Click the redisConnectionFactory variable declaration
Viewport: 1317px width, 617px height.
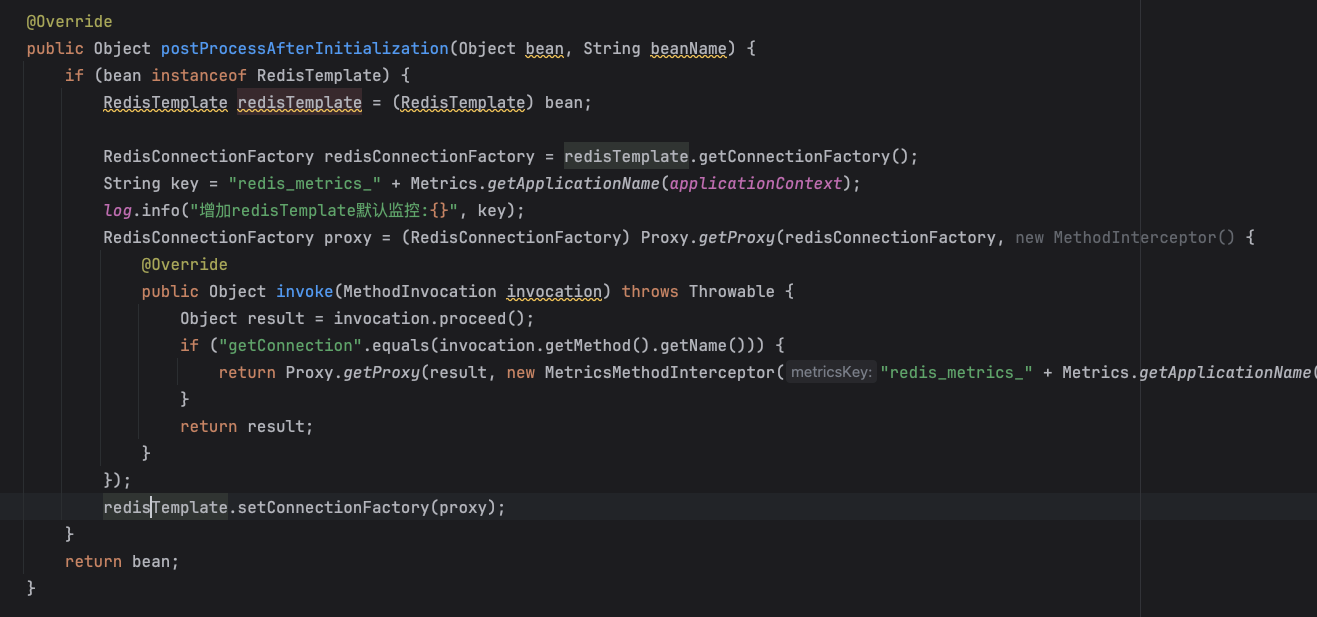click(429, 156)
